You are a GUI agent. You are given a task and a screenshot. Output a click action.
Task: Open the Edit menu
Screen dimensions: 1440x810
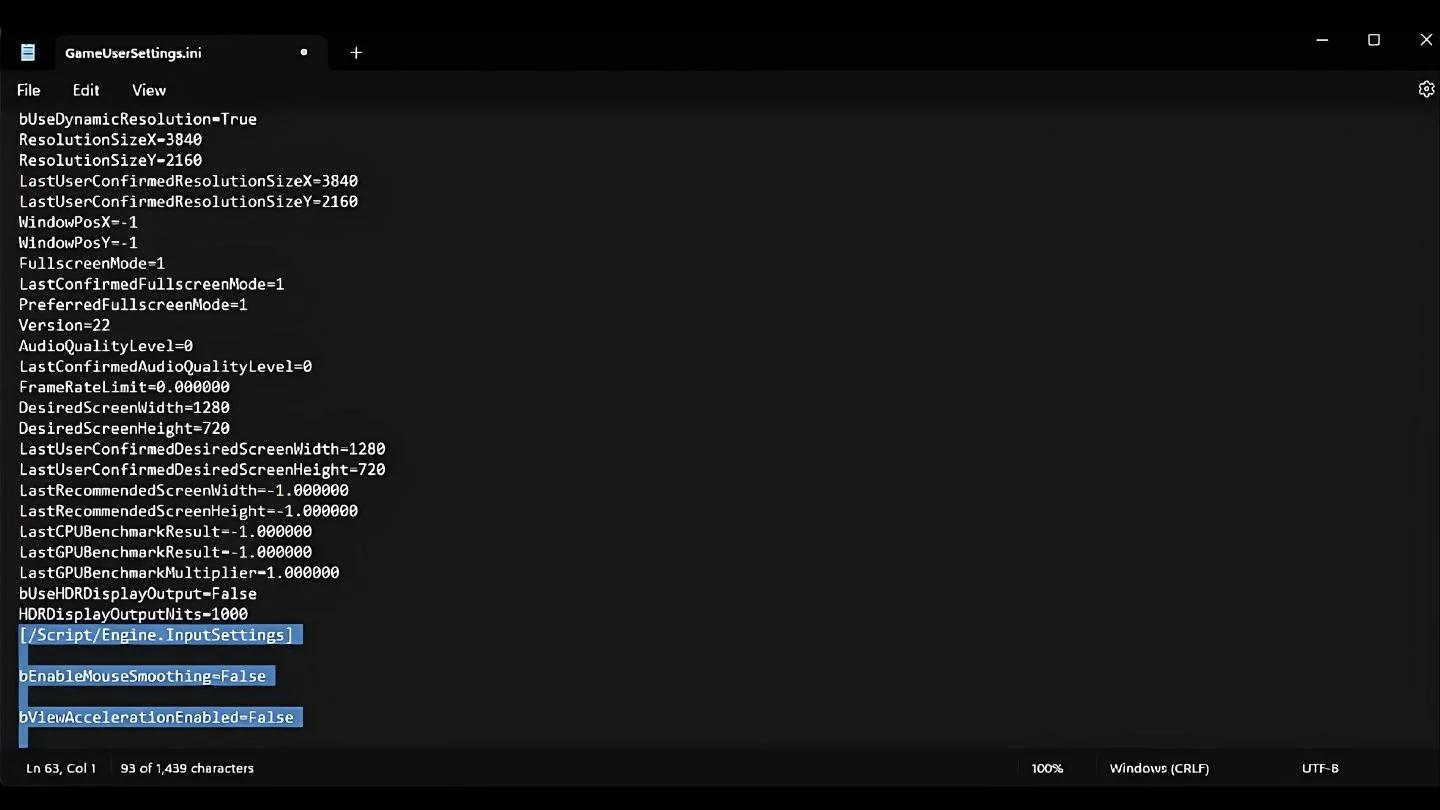click(86, 90)
